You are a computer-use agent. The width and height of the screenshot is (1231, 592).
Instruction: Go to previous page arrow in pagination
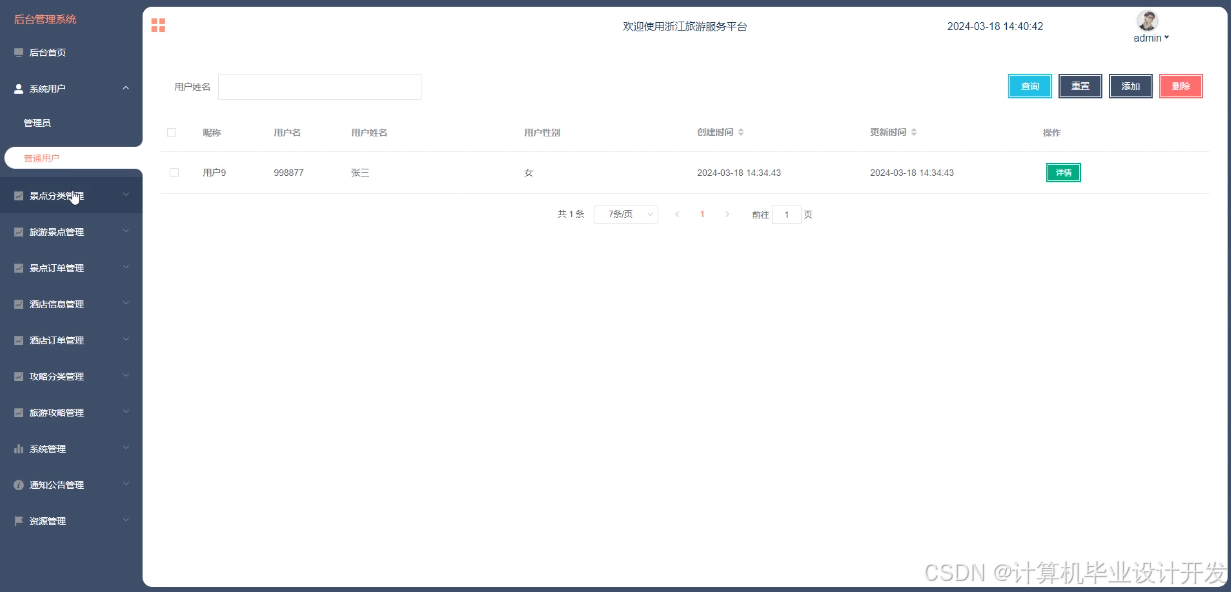[x=677, y=214]
